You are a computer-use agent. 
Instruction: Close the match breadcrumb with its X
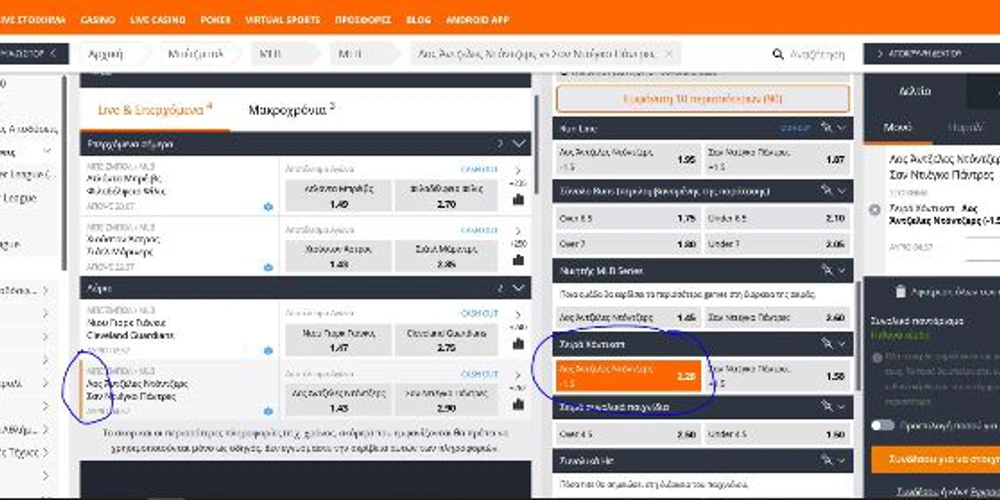point(668,54)
